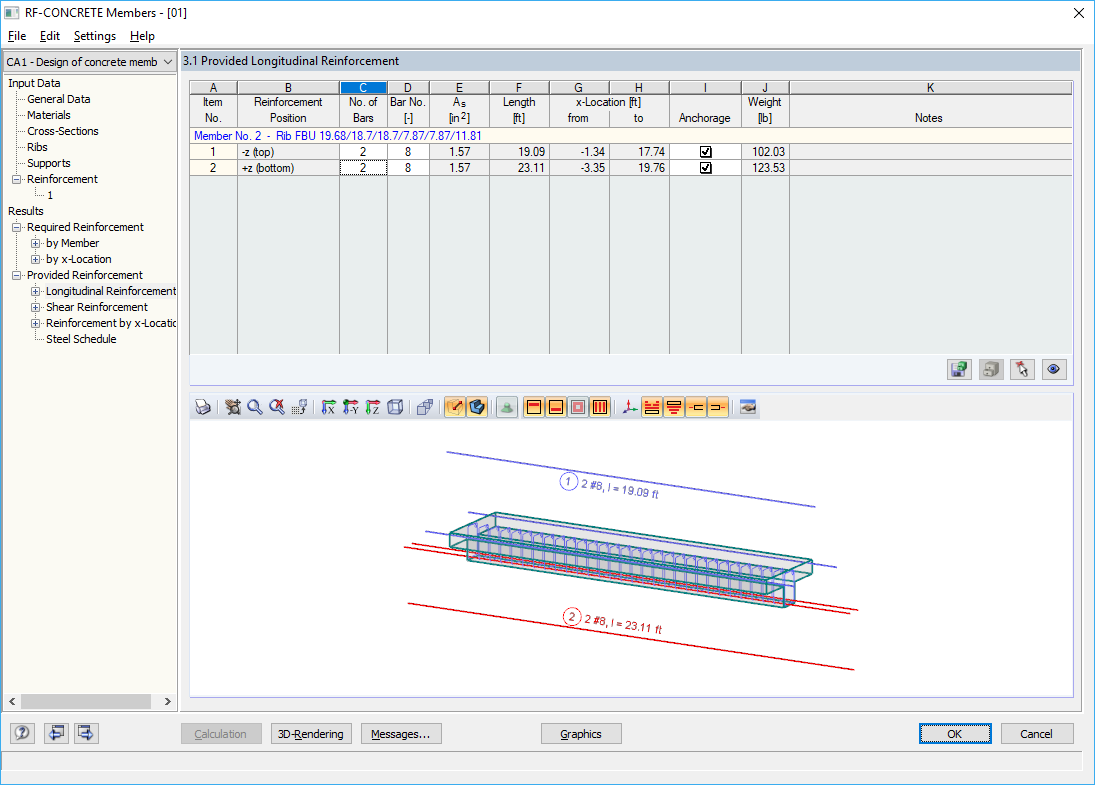Click the grid numbering settings icon

tap(300, 407)
